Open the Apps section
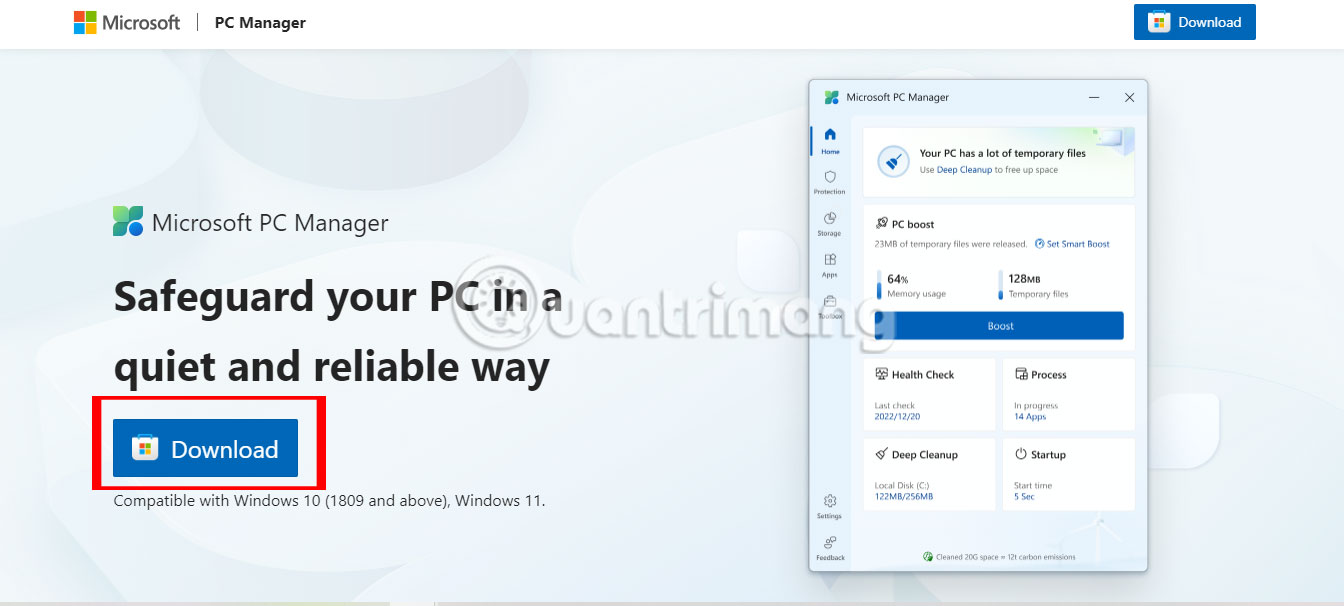The width and height of the screenshot is (1344, 606). pyautogui.click(x=829, y=263)
